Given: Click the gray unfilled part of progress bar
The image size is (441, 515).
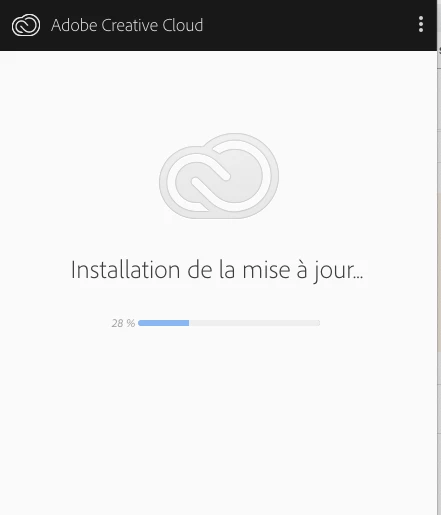Looking at the screenshot, I should [x=254, y=323].
